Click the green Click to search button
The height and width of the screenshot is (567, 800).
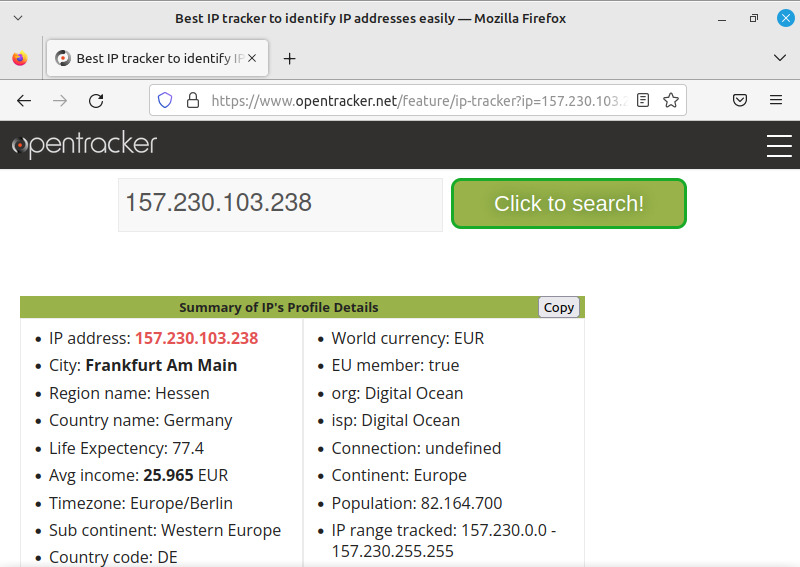(568, 204)
